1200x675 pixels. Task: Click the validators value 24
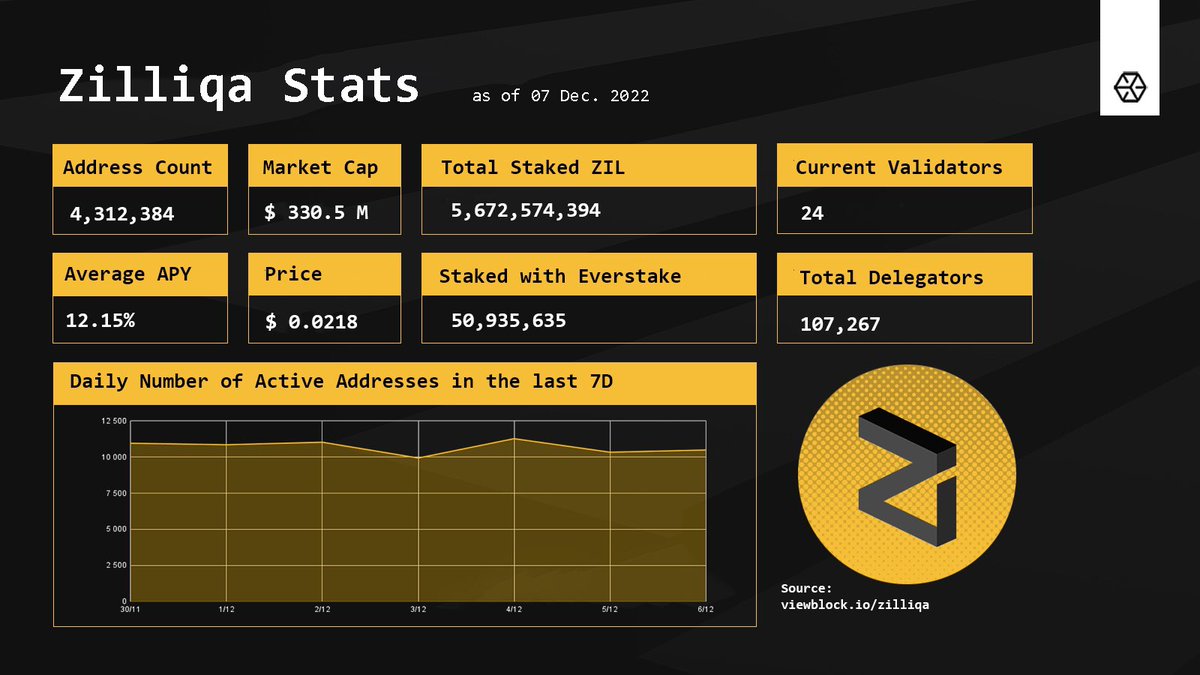tap(812, 213)
